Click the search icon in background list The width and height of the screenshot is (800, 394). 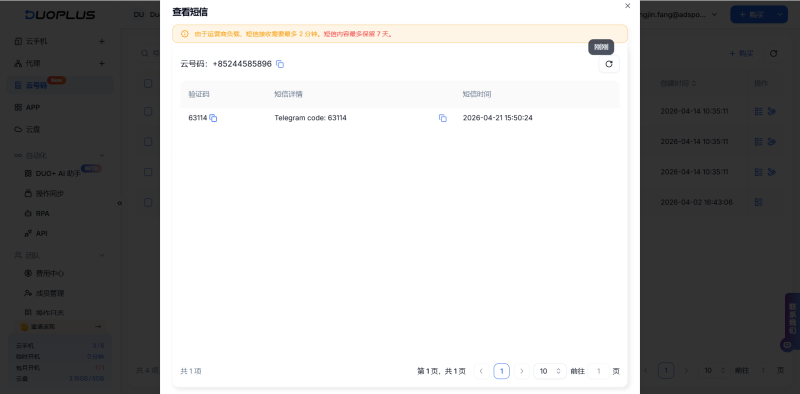(145, 53)
